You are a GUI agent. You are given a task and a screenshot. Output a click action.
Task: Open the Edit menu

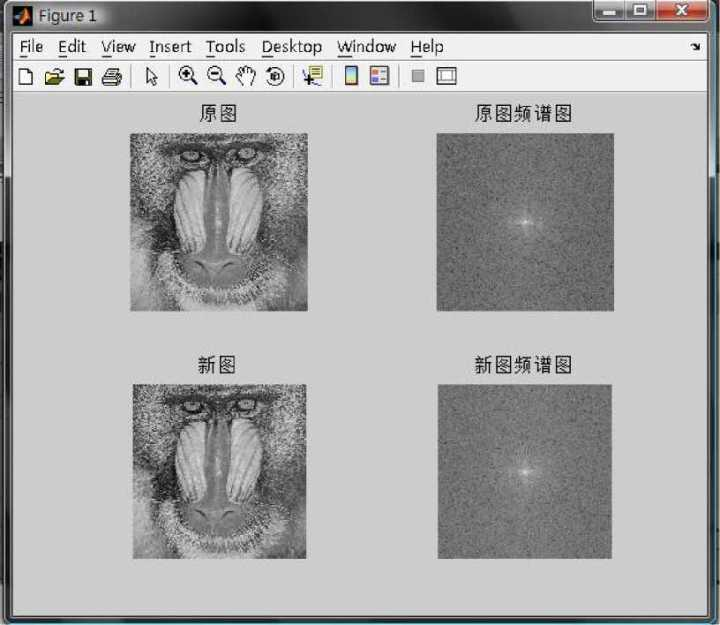pos(72,47)
